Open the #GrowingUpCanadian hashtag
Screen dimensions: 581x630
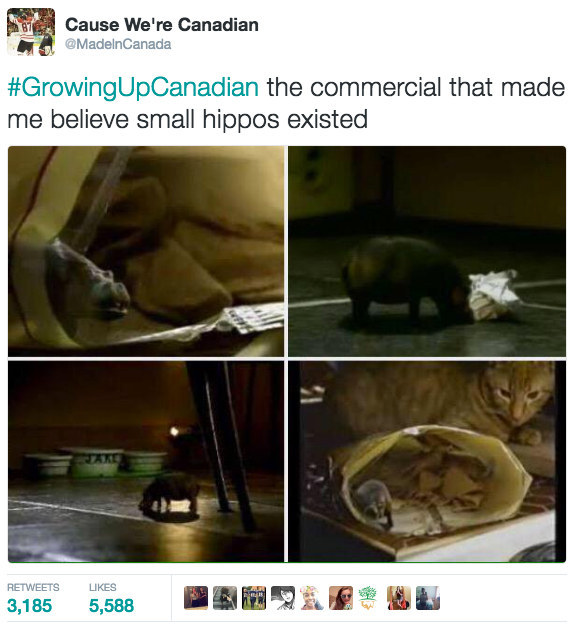(x=133, y=87)
